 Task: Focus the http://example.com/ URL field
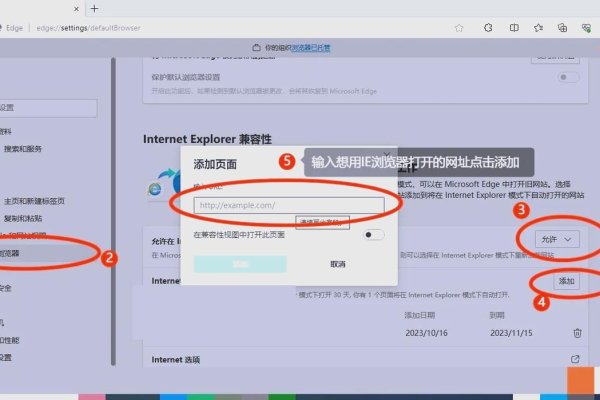click(289, 205)
